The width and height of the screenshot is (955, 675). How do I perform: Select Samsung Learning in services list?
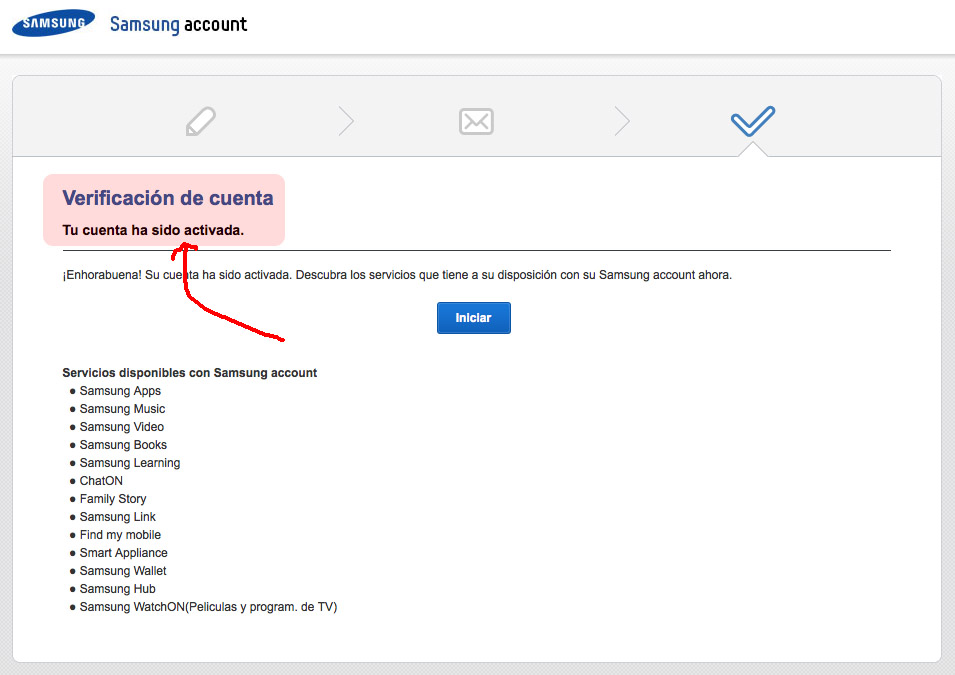coord(130,463)
